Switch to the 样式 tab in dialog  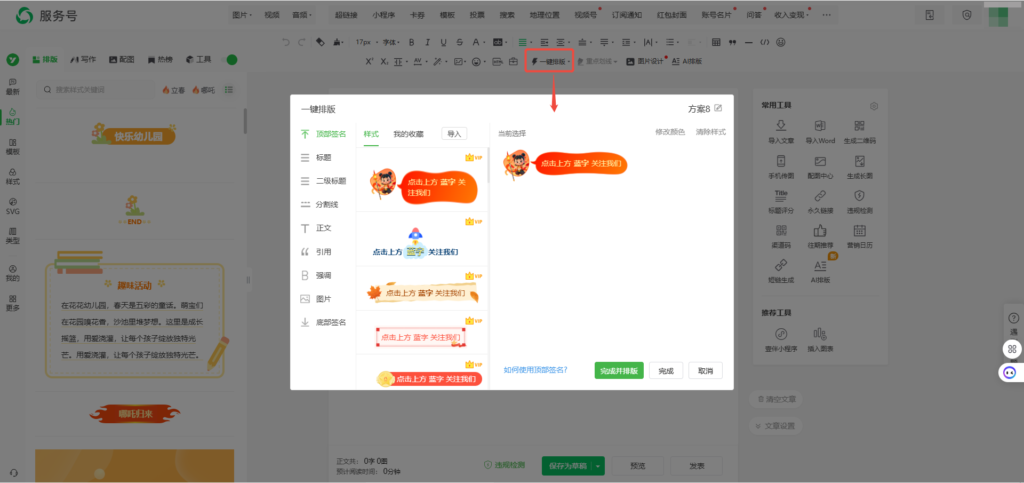click(371, 134)
